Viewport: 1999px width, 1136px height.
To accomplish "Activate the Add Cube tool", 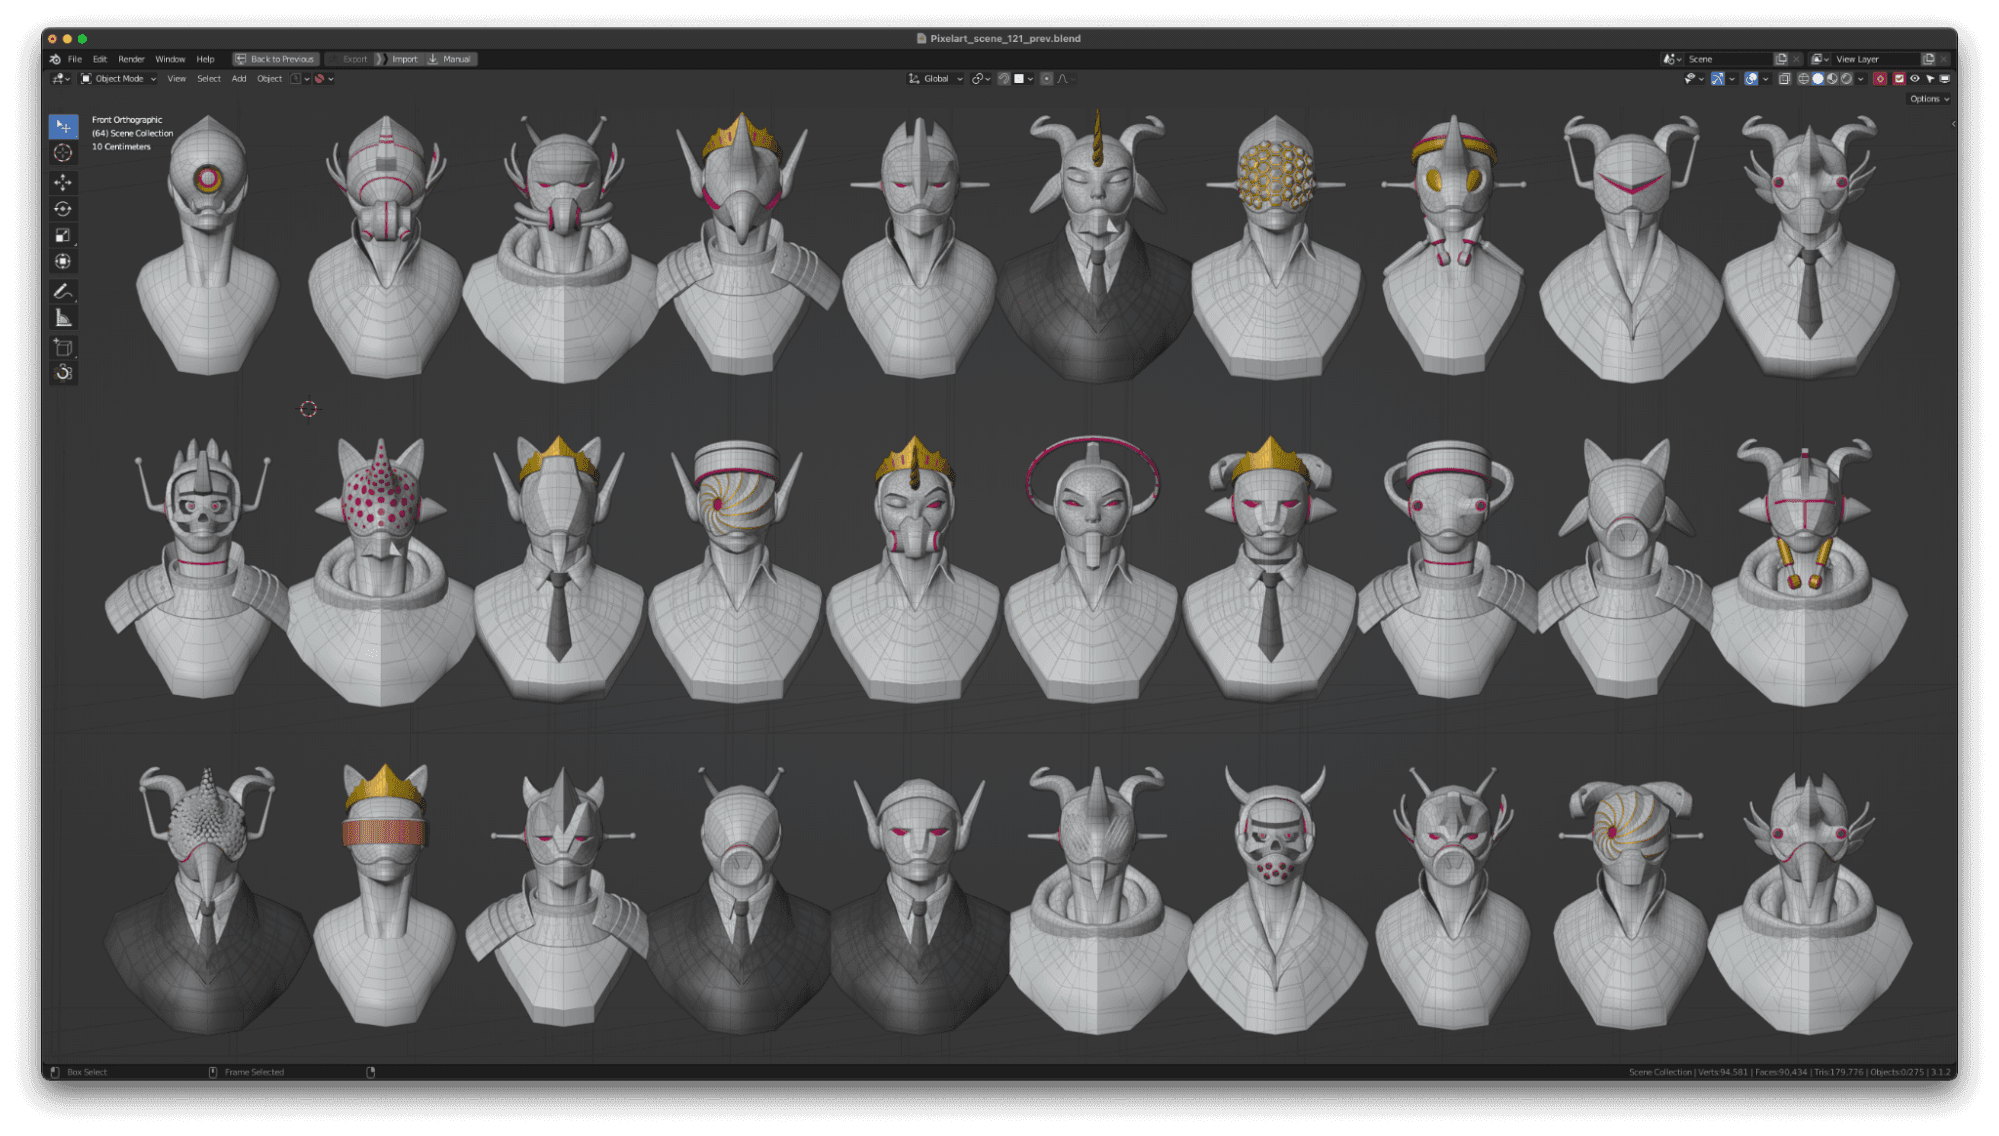I will click(x=63, y=347).
